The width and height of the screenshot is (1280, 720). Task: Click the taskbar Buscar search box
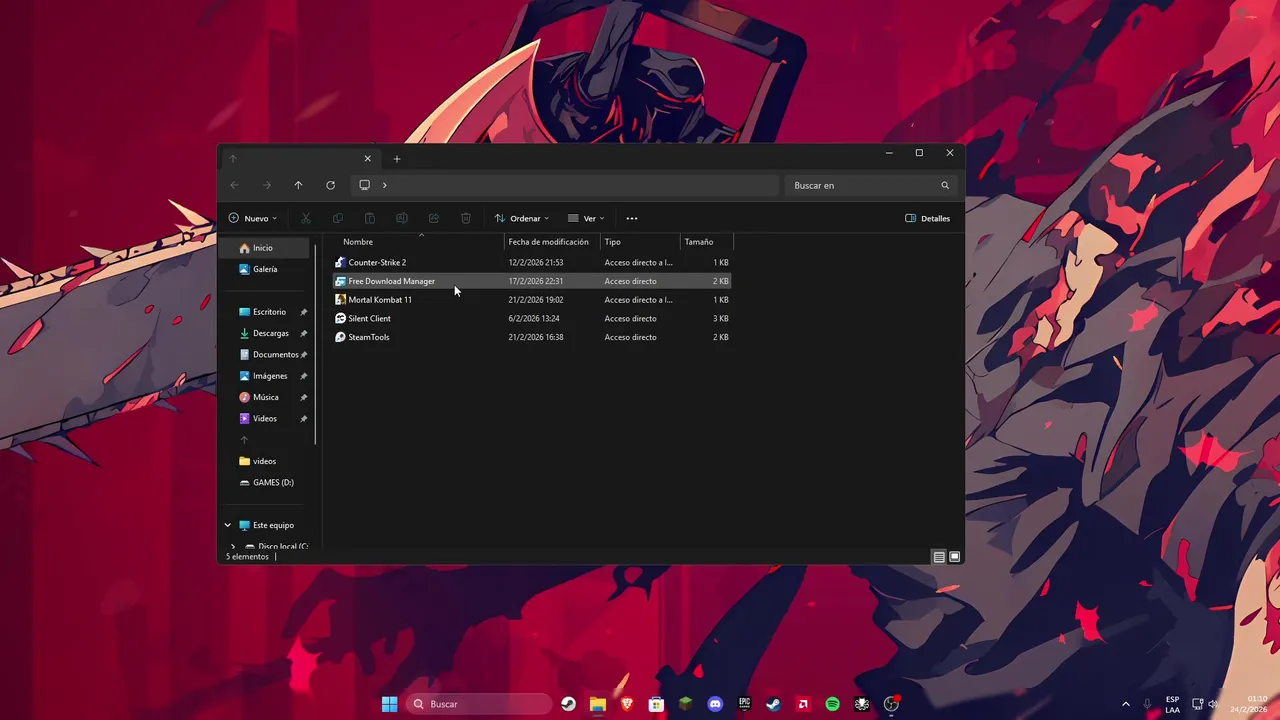tap(479, 704)
